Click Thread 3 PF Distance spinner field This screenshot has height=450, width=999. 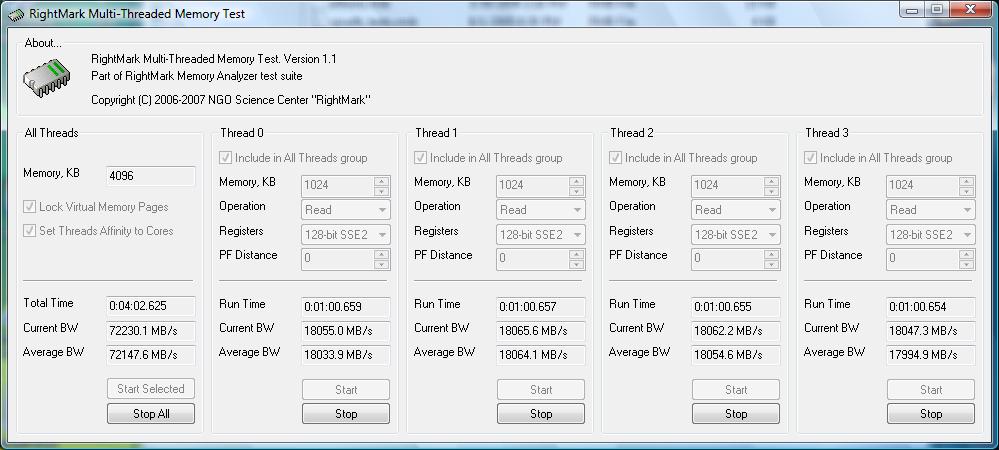(930, 258)
